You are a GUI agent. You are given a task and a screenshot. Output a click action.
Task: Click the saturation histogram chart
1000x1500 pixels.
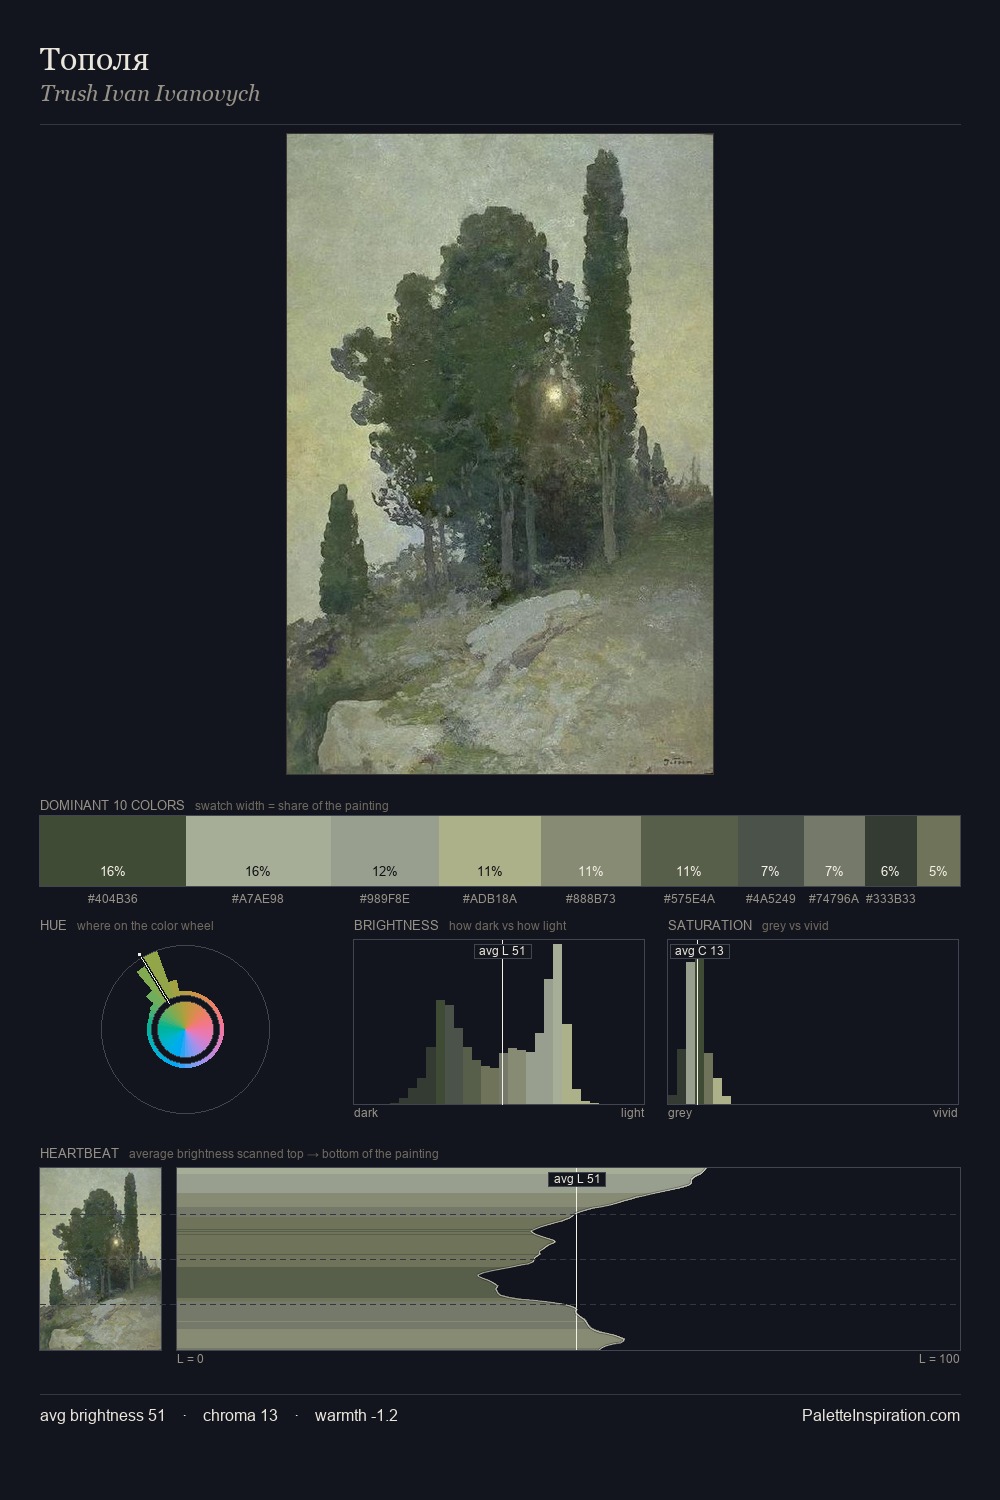coord(813,1022)
